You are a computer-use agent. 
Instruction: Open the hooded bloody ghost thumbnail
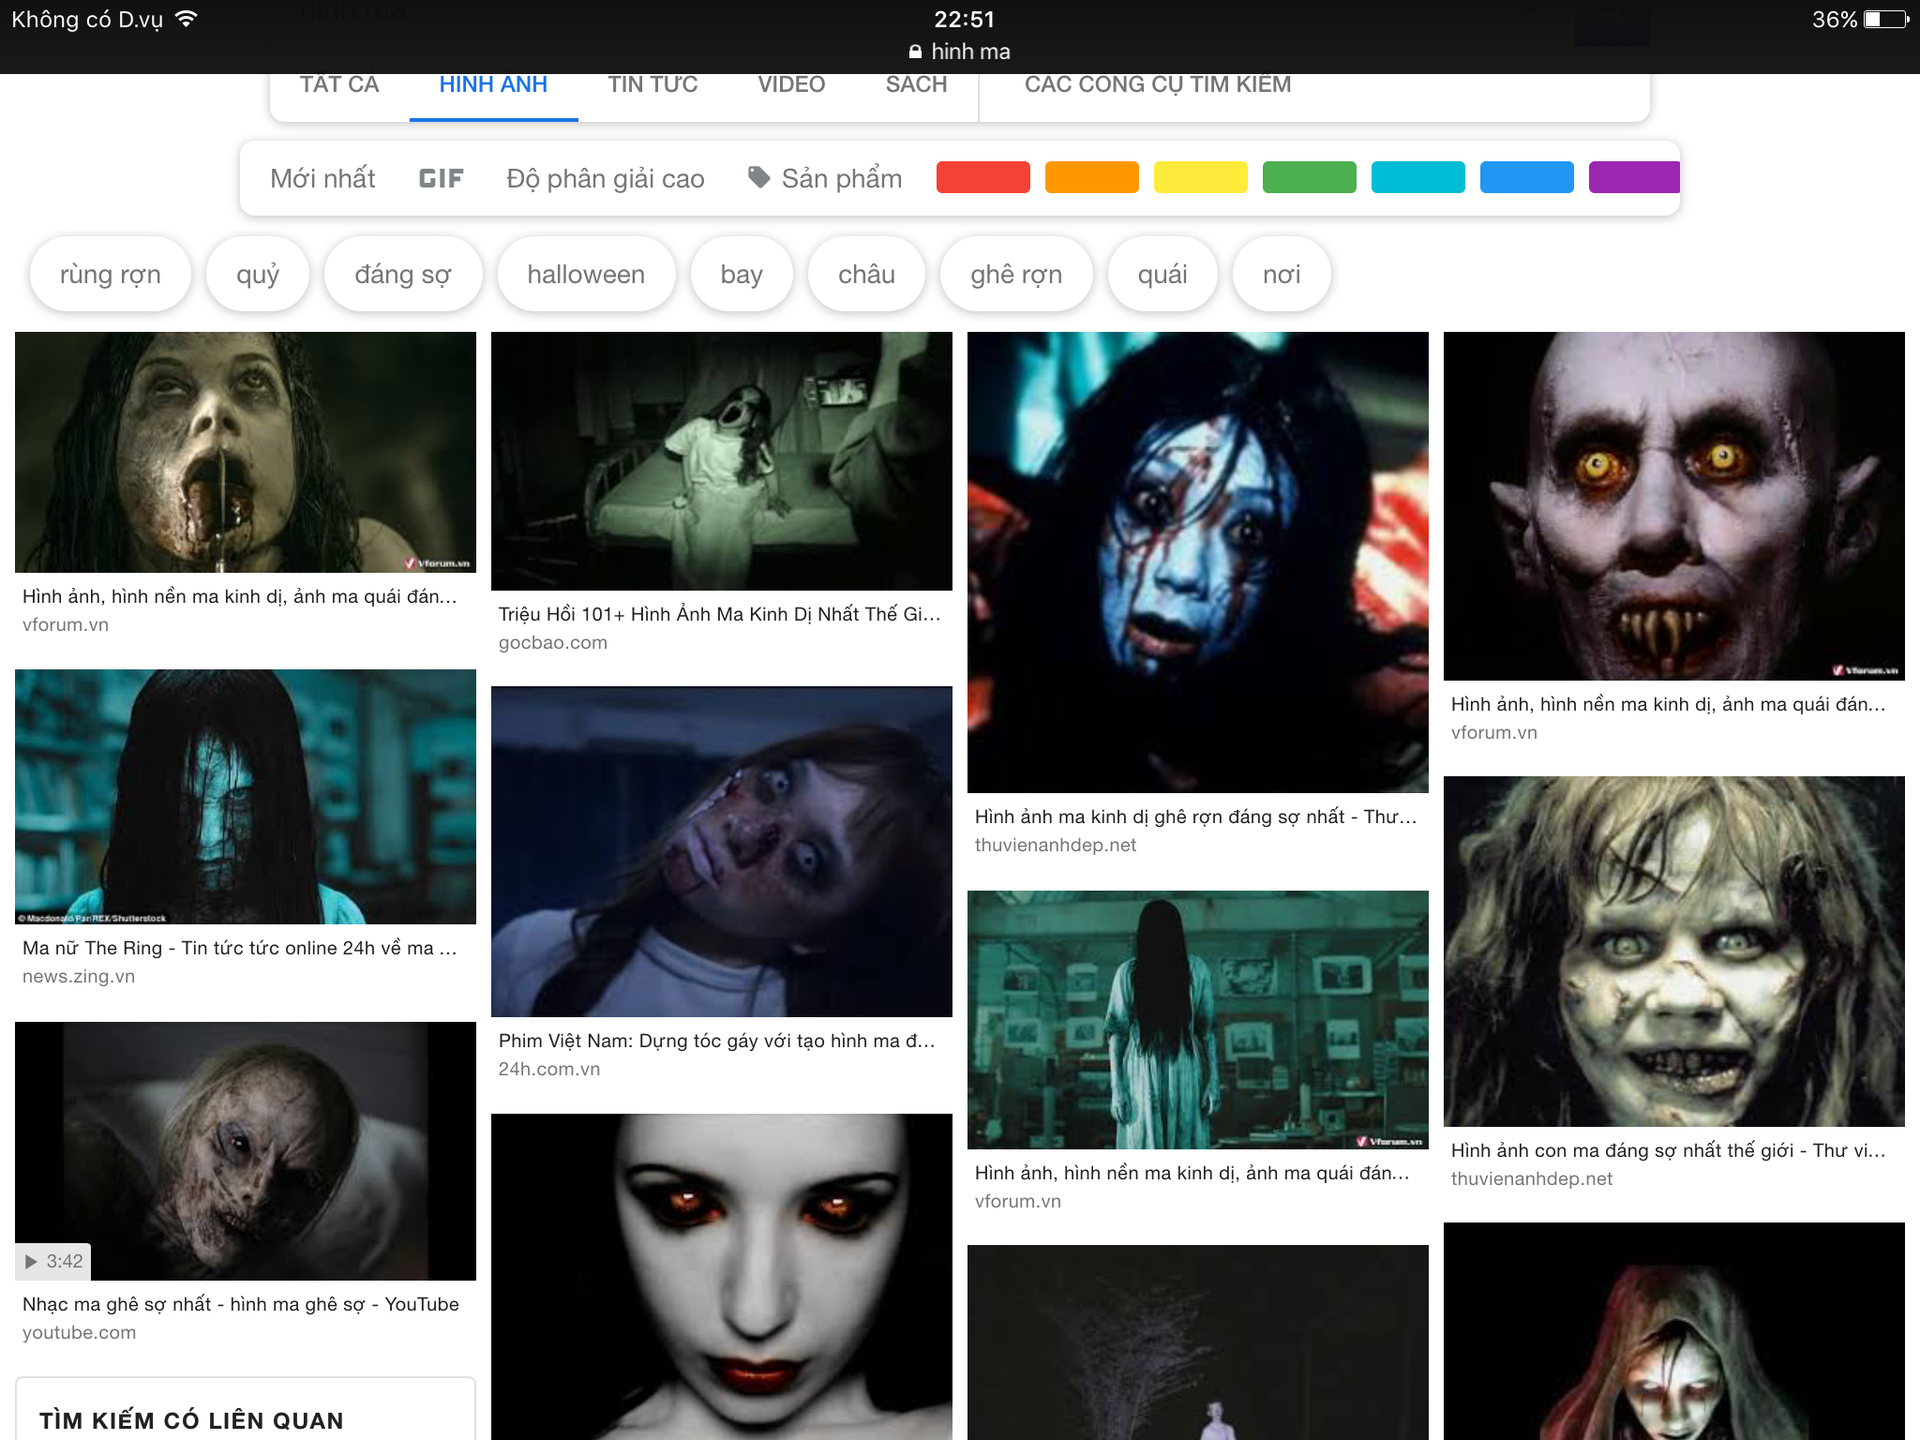click(1674, 1331)
